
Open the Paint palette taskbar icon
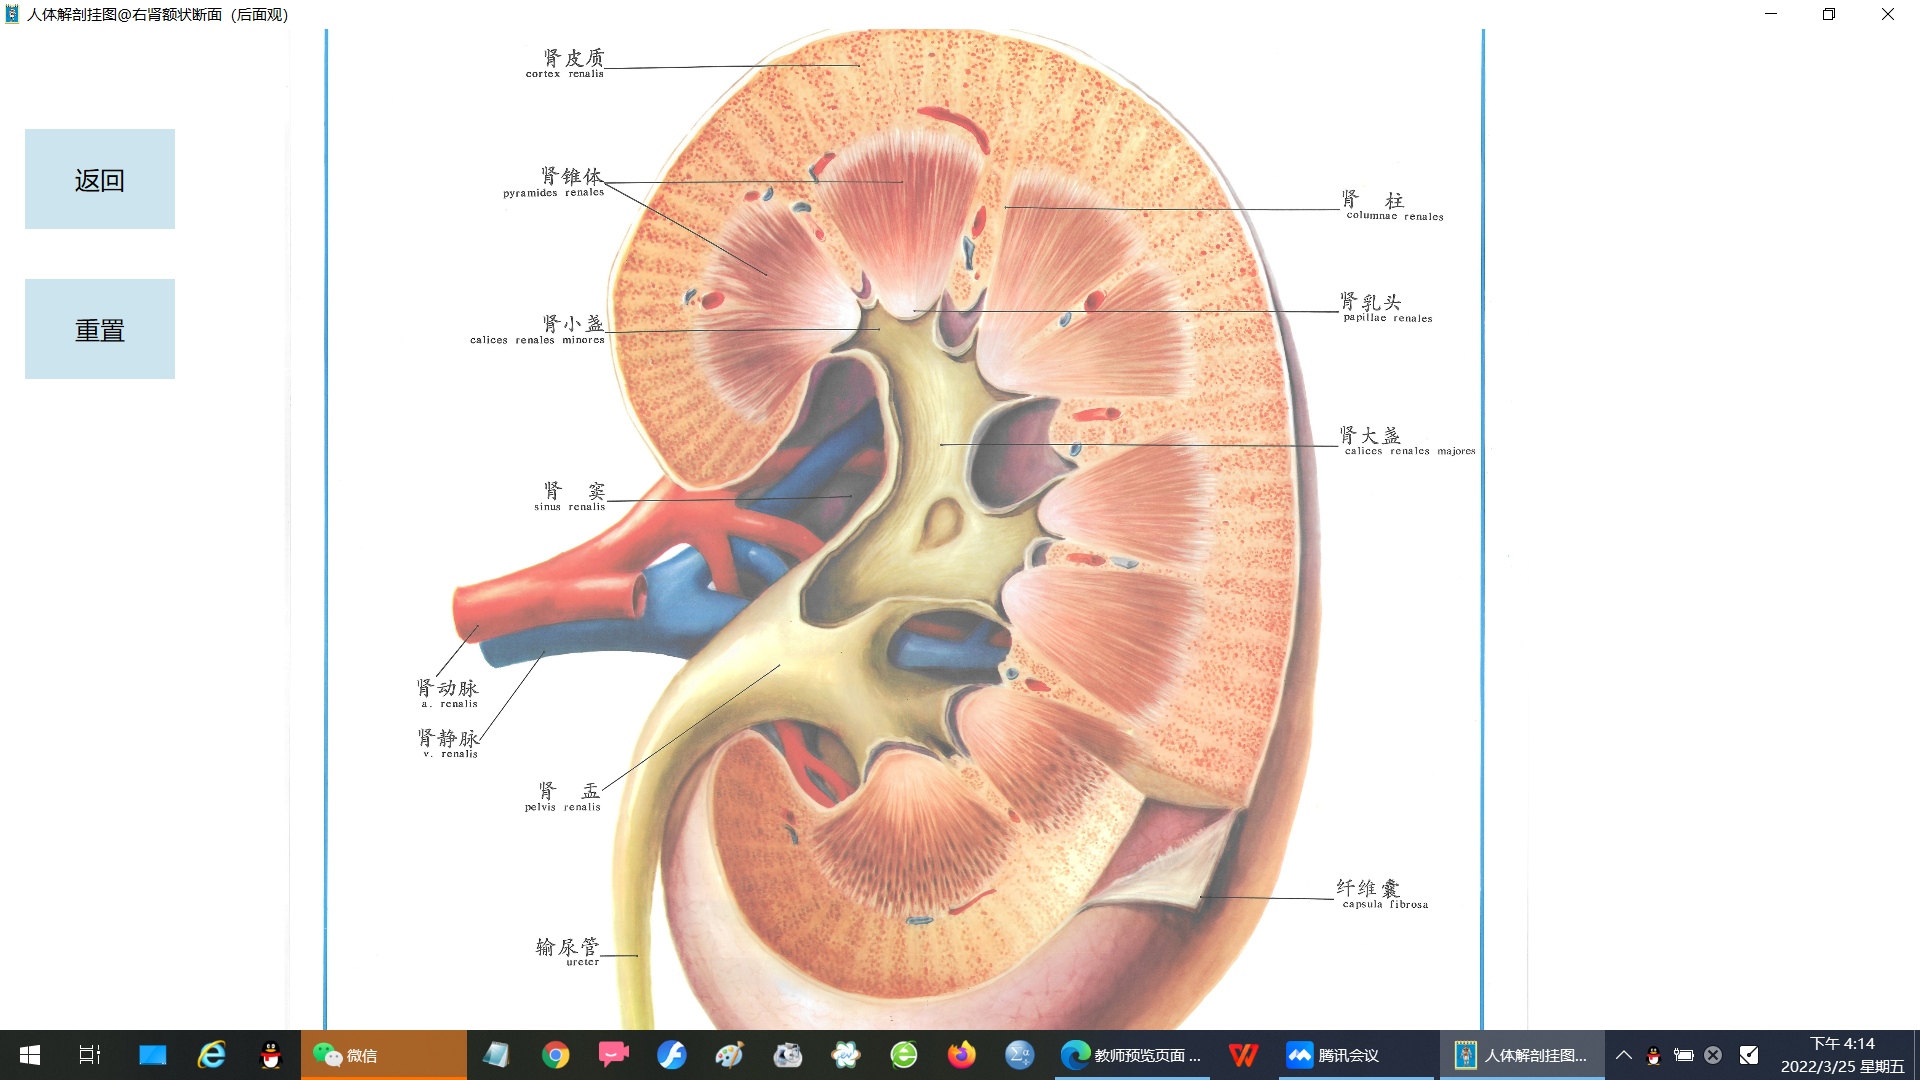(x=729, y=1055)
